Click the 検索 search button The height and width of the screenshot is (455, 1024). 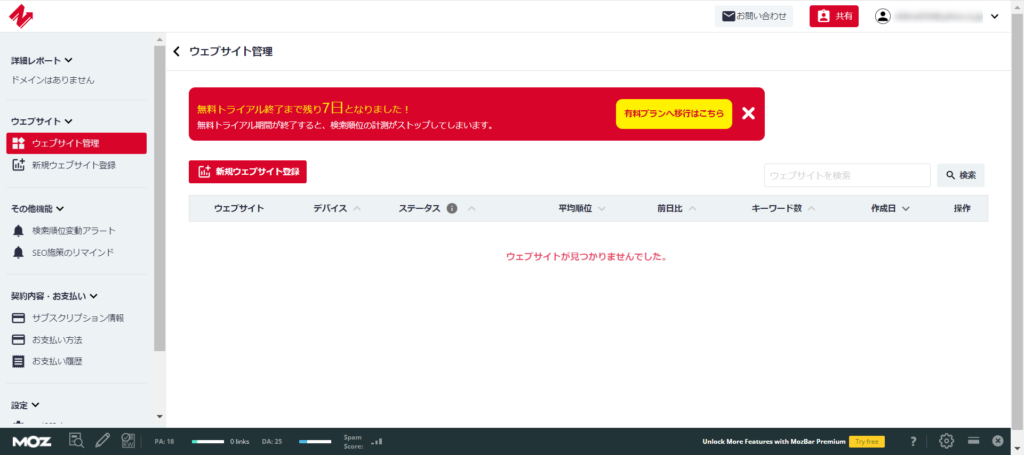click(x=961, y=175)
